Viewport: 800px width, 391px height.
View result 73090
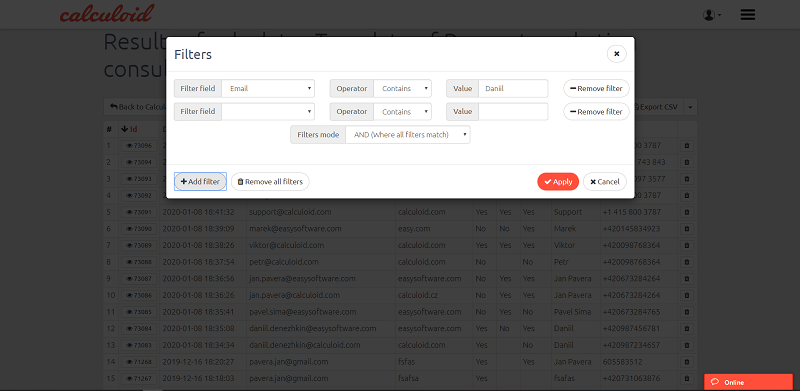pos(139,229)
